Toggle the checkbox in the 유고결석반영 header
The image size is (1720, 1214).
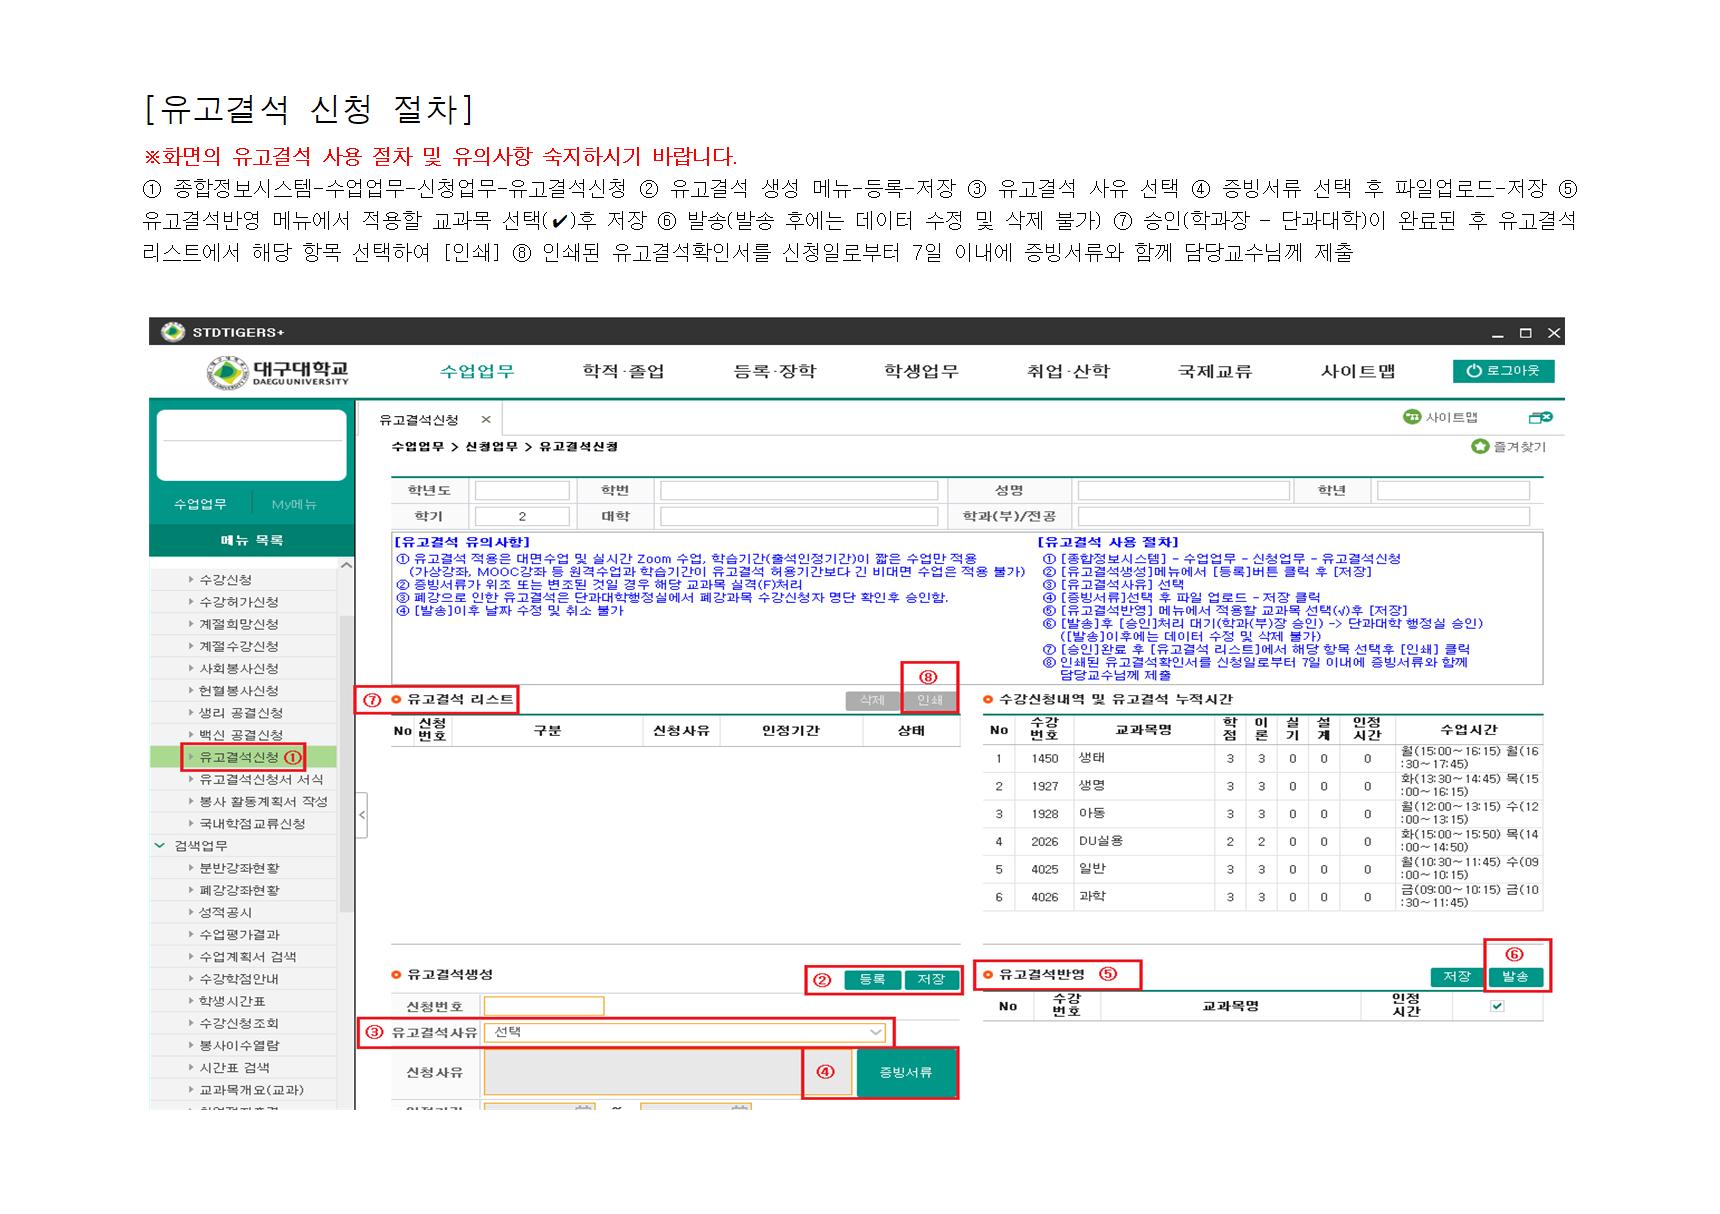1497,1006
